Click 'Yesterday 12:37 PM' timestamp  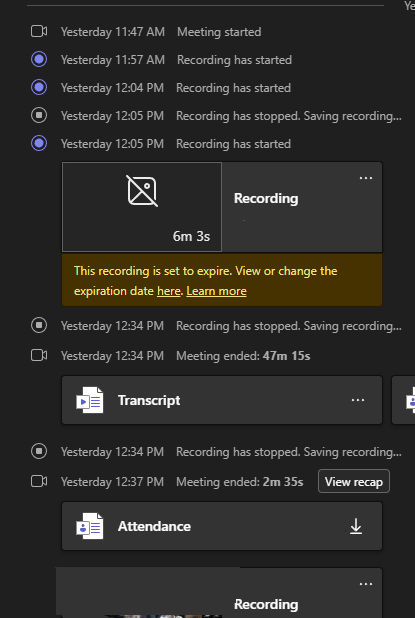pos(112,482)
